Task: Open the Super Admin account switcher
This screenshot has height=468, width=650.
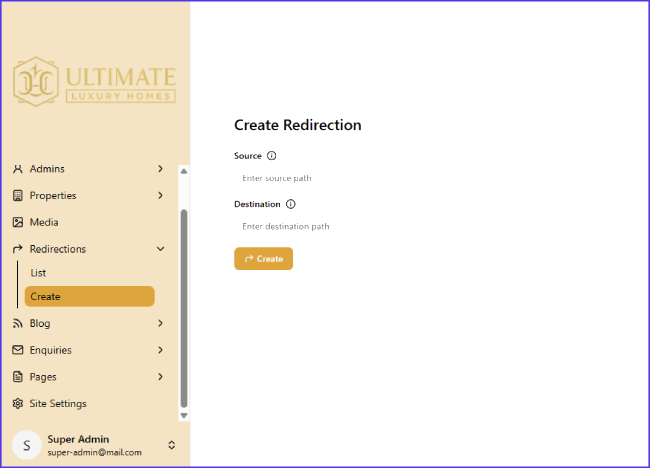Action: point(171,445)
